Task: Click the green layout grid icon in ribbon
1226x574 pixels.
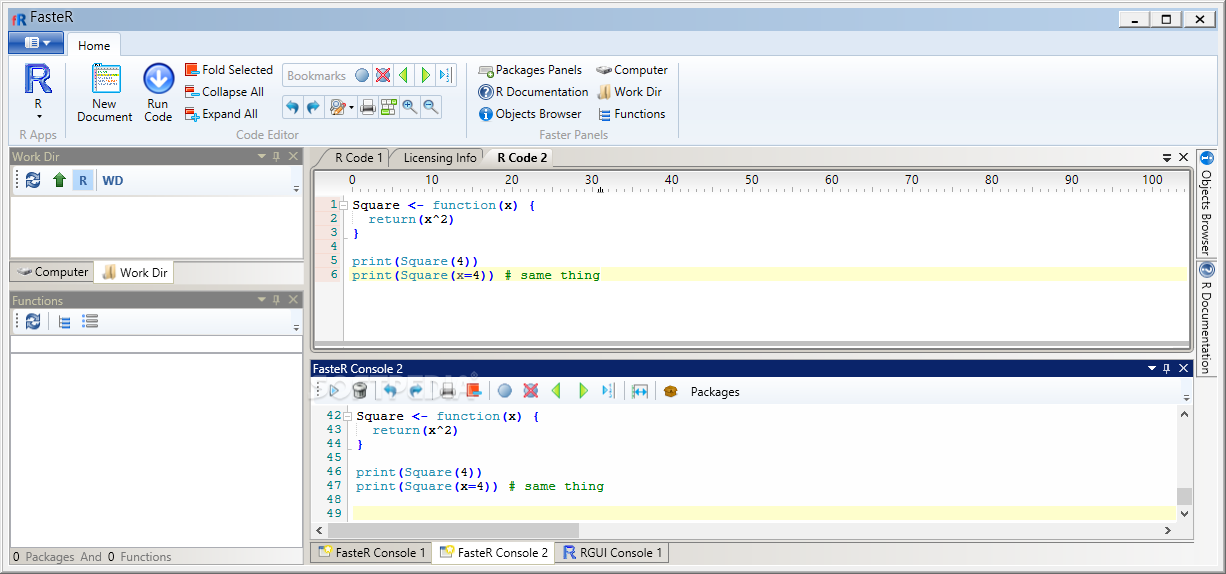Action: tap(389, 107)
